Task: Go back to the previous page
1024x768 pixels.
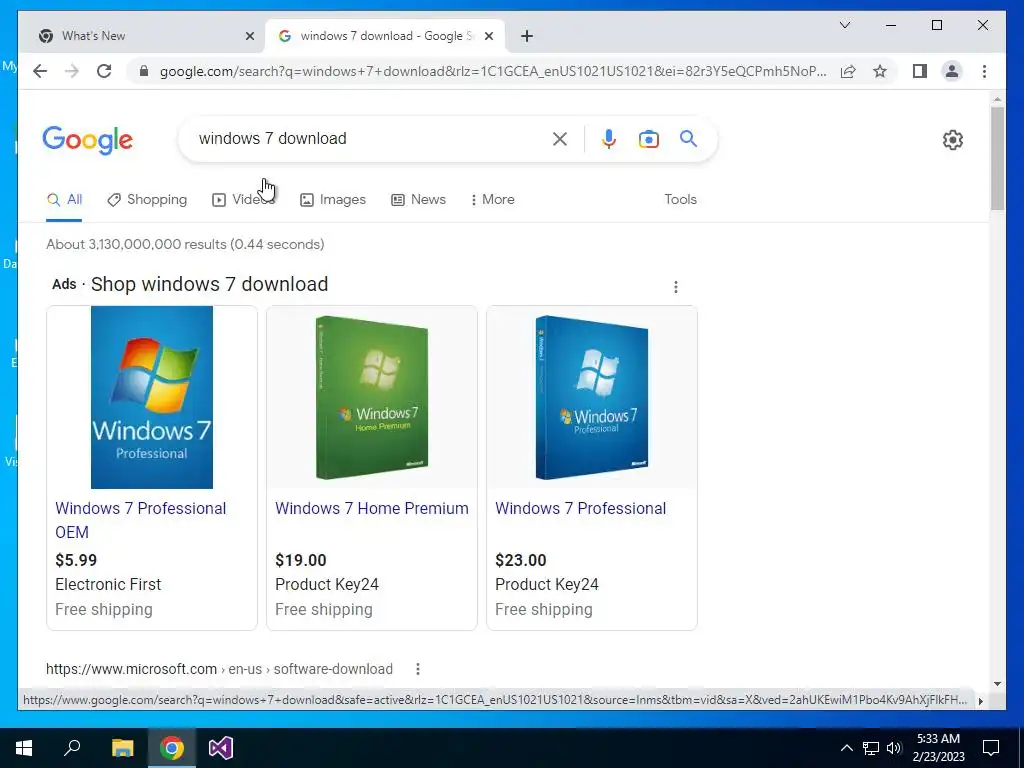Action: click(40, 71)
